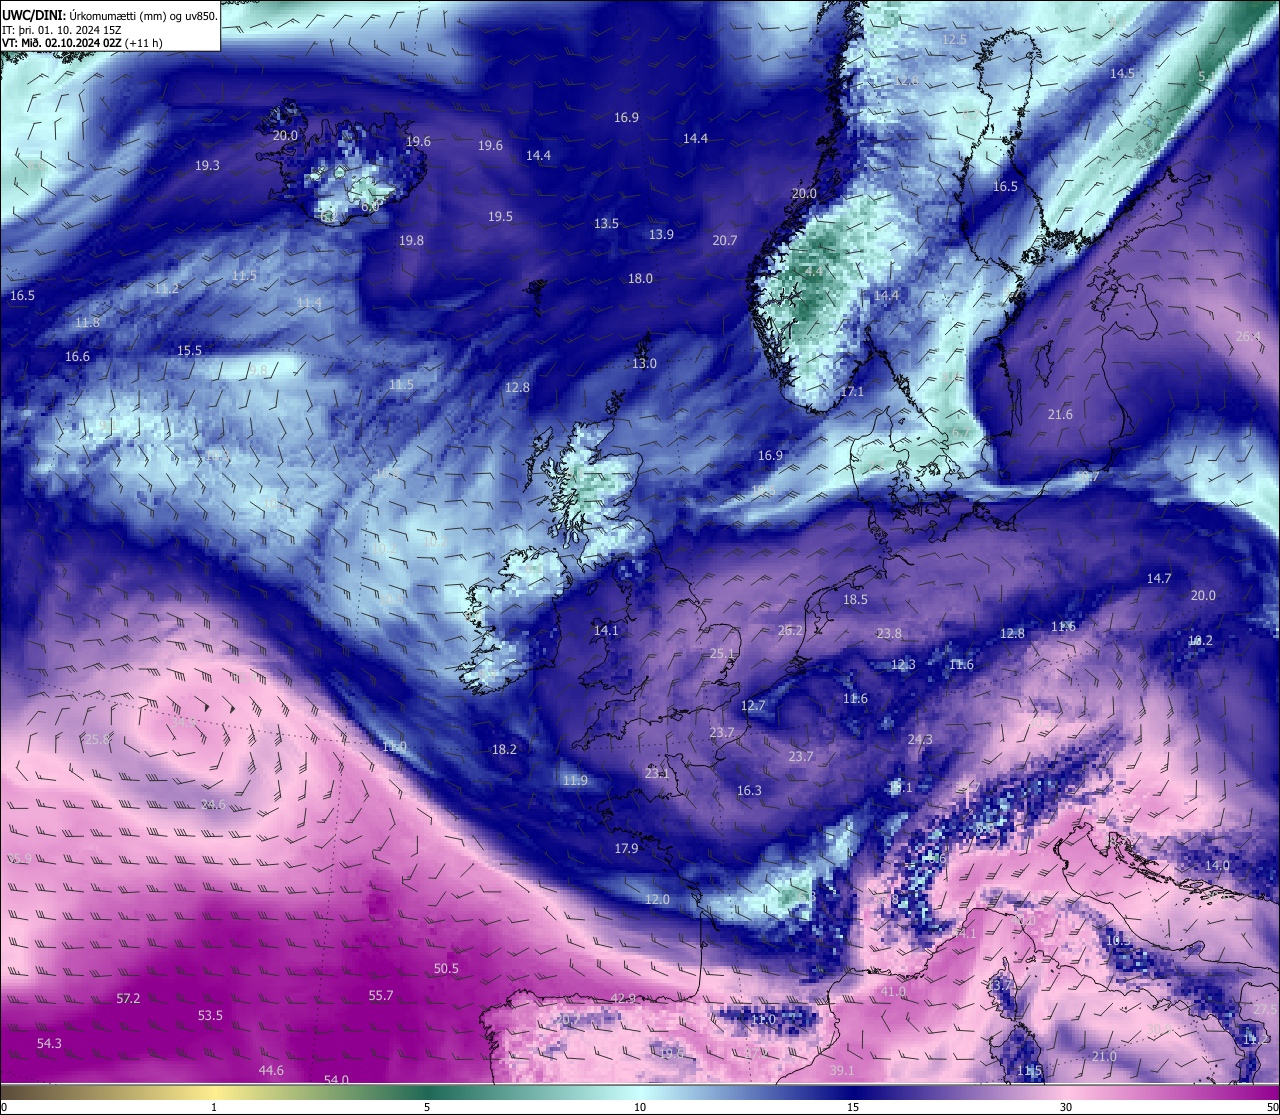The width and height of the screenshot is (1280, 1115).
Task: Click the 44.6 value label
Action: [x=271, y=1070]
